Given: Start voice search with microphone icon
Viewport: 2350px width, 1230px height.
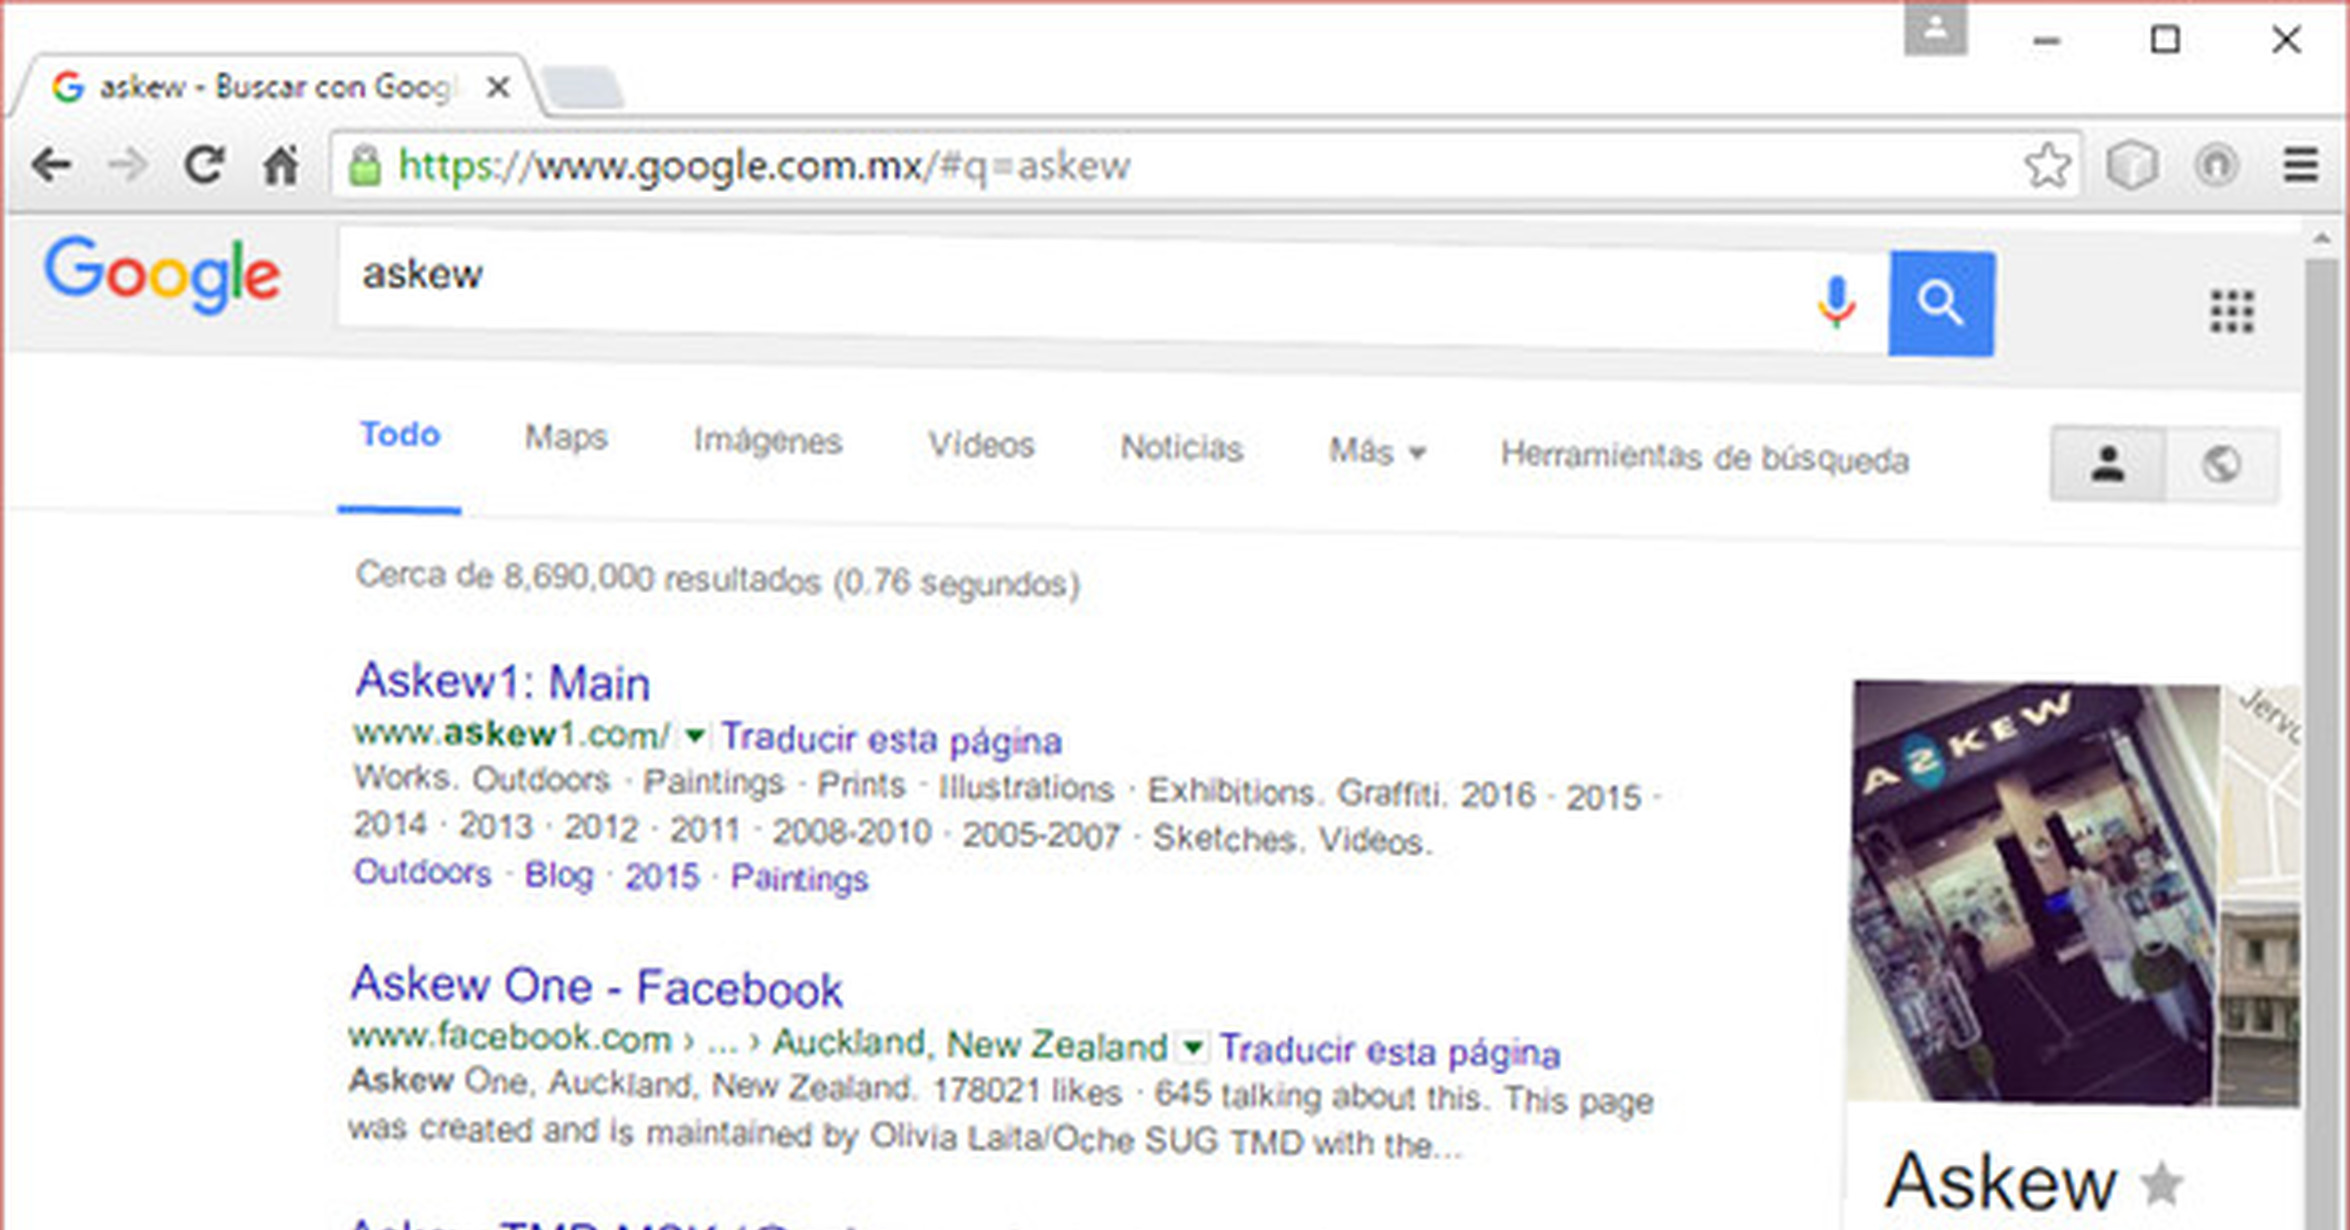Looking at the screenshot, I should 1836,302.
